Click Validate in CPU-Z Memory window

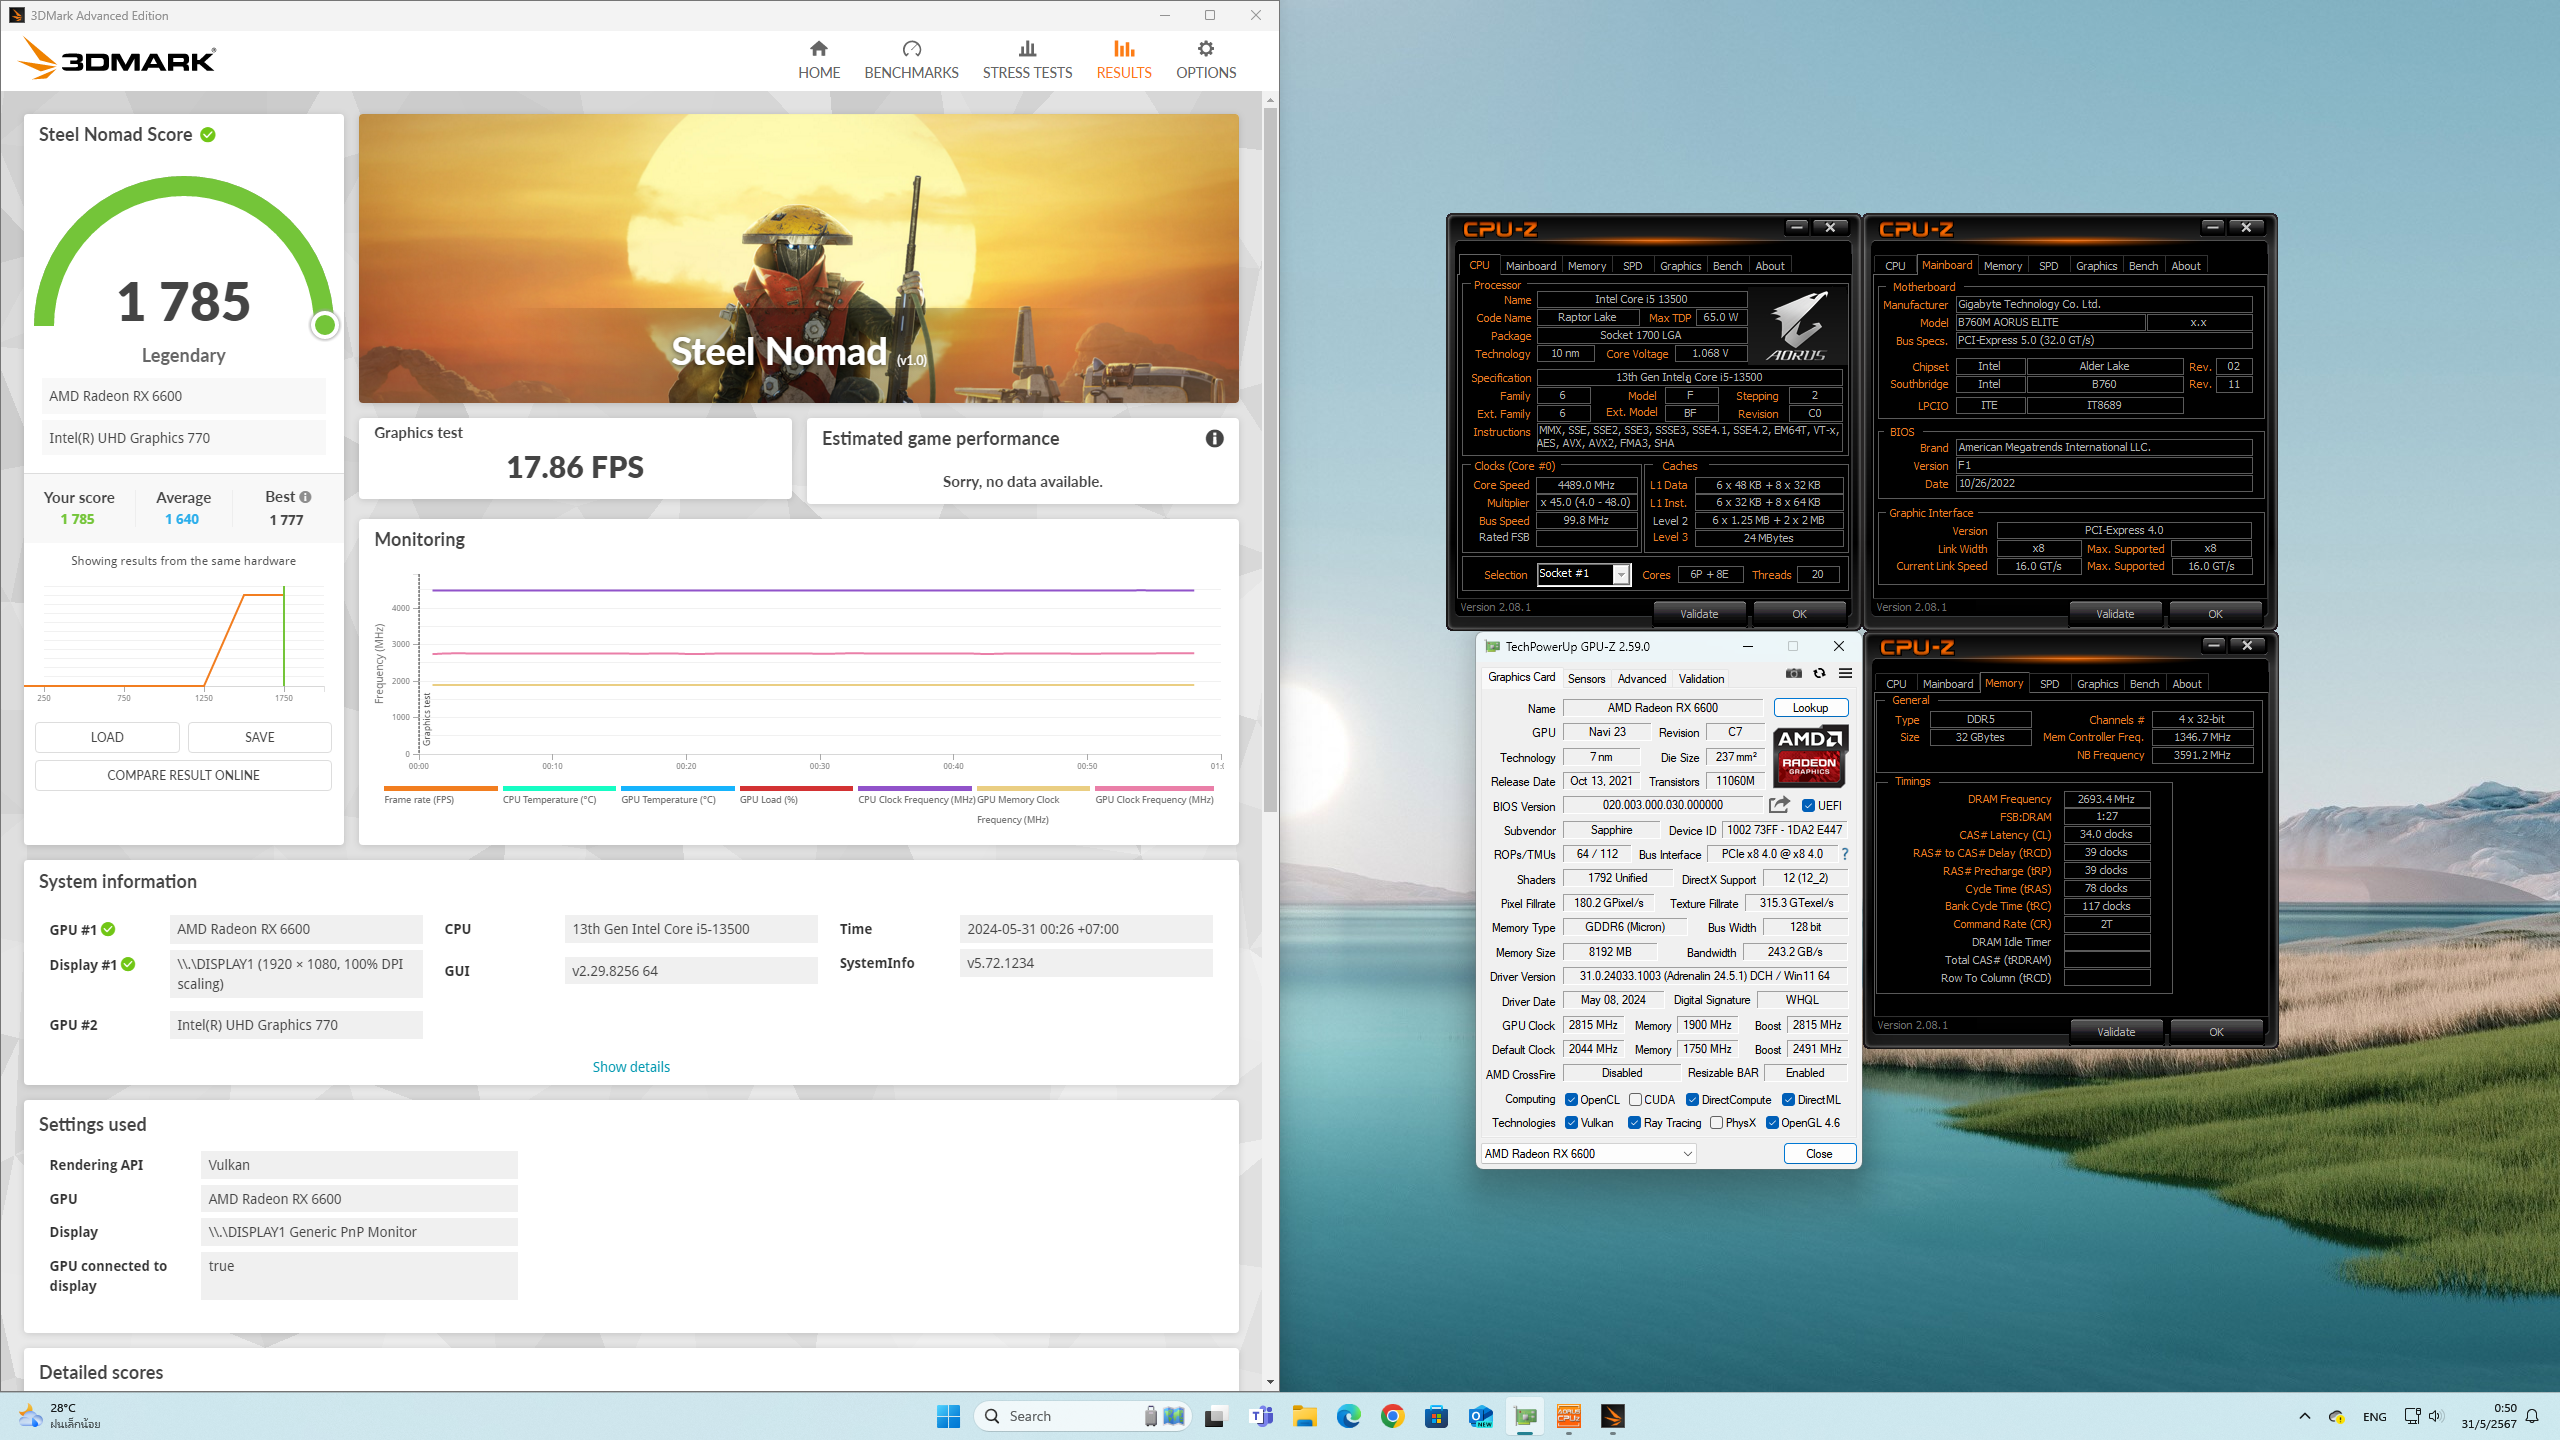coord(2115,1032)
